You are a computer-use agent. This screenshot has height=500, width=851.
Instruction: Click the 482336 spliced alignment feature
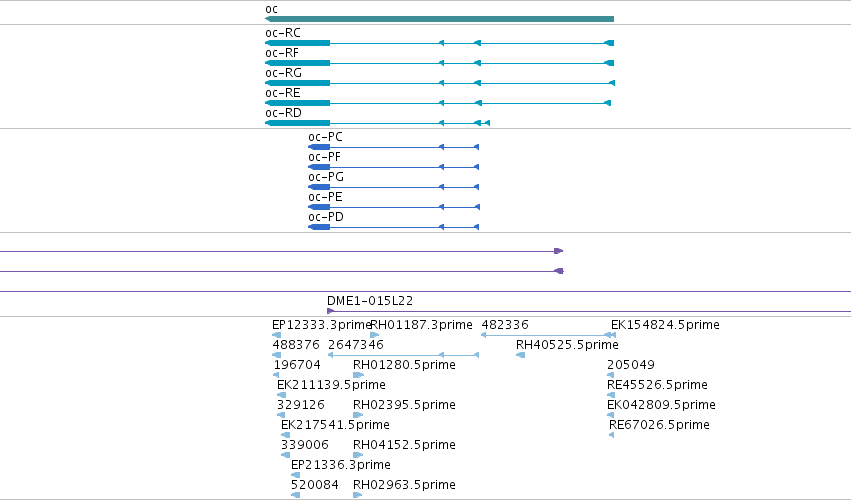pyautogui.click(x=548, y=335)
